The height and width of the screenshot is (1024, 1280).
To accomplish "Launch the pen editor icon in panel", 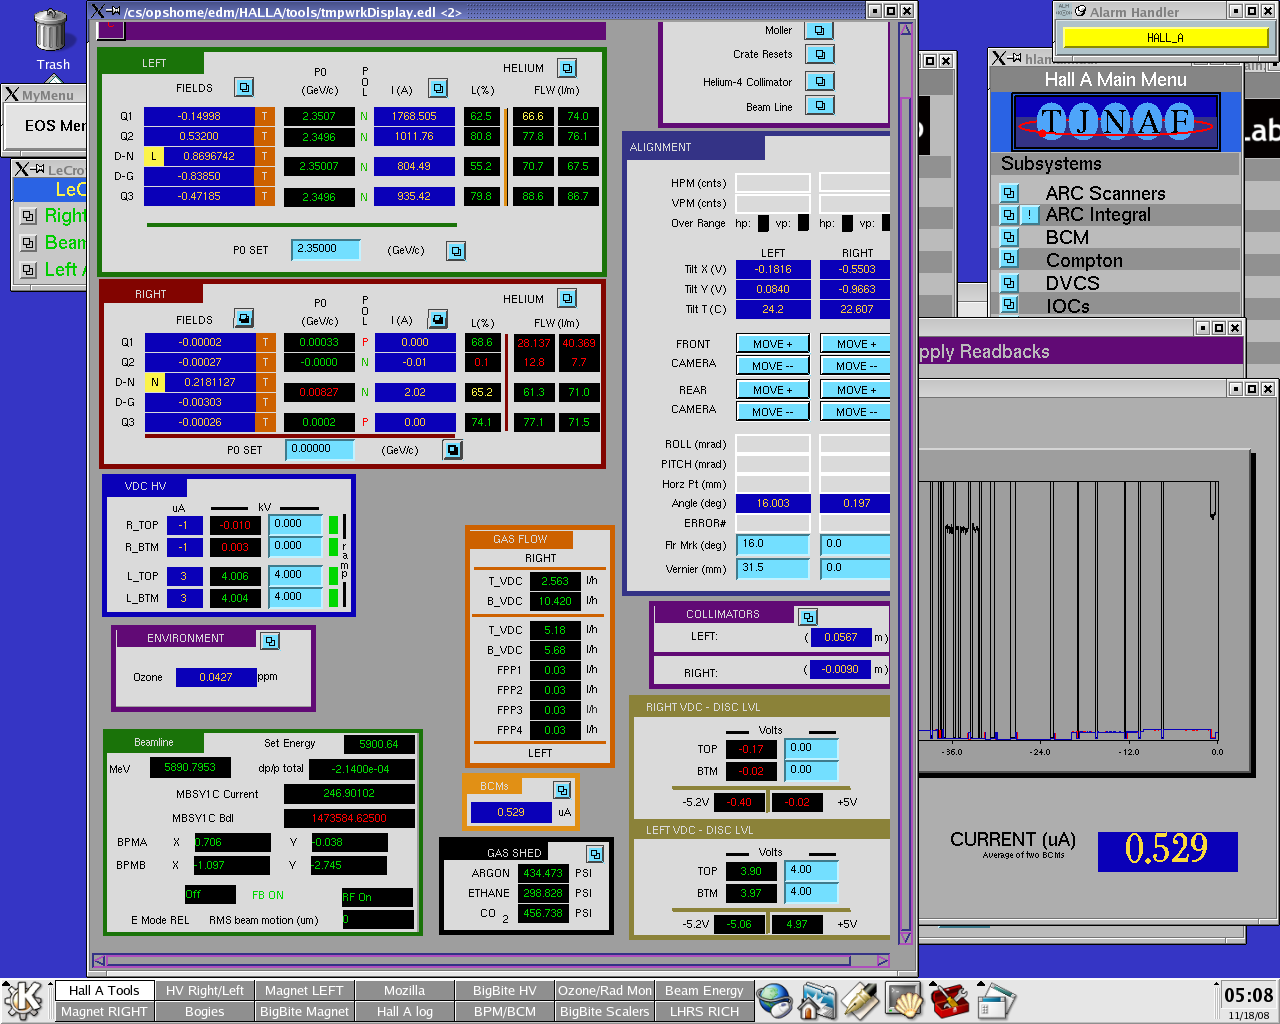I will 860,1001.
